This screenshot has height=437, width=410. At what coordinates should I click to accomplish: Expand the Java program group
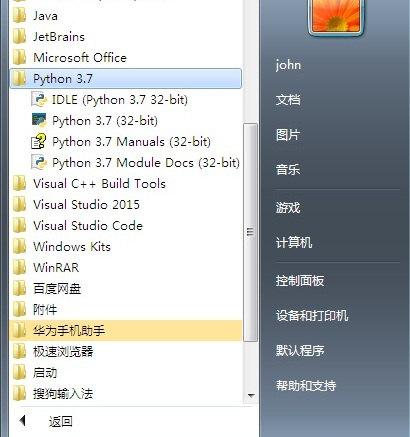pos(45,16)
